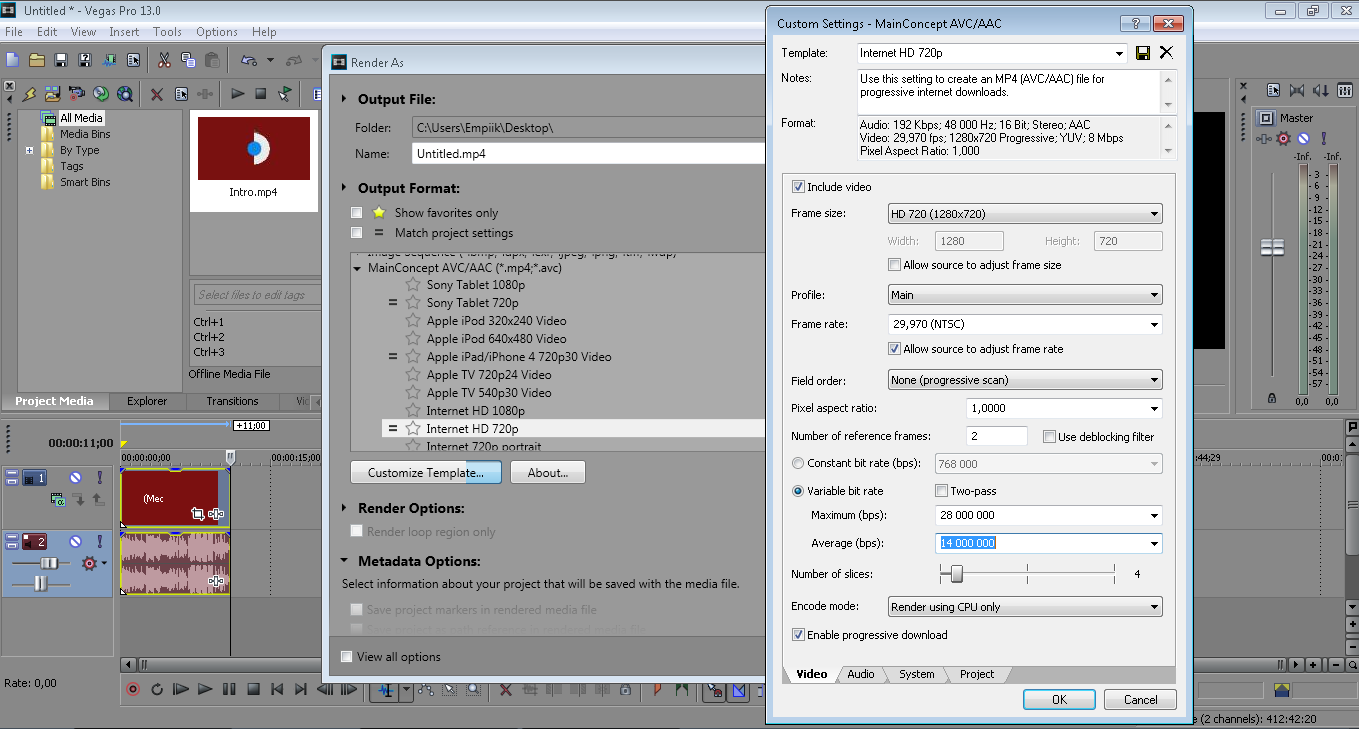Click the Save Template floppy icon

click(x=1143, y=53)
